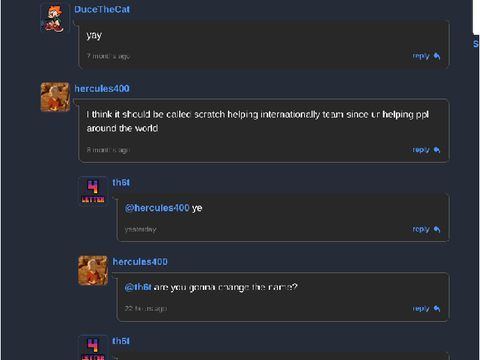Open th6t's 4 Letter avatar beside "ye" comment

pyautogui.click(x=93, y=191)
